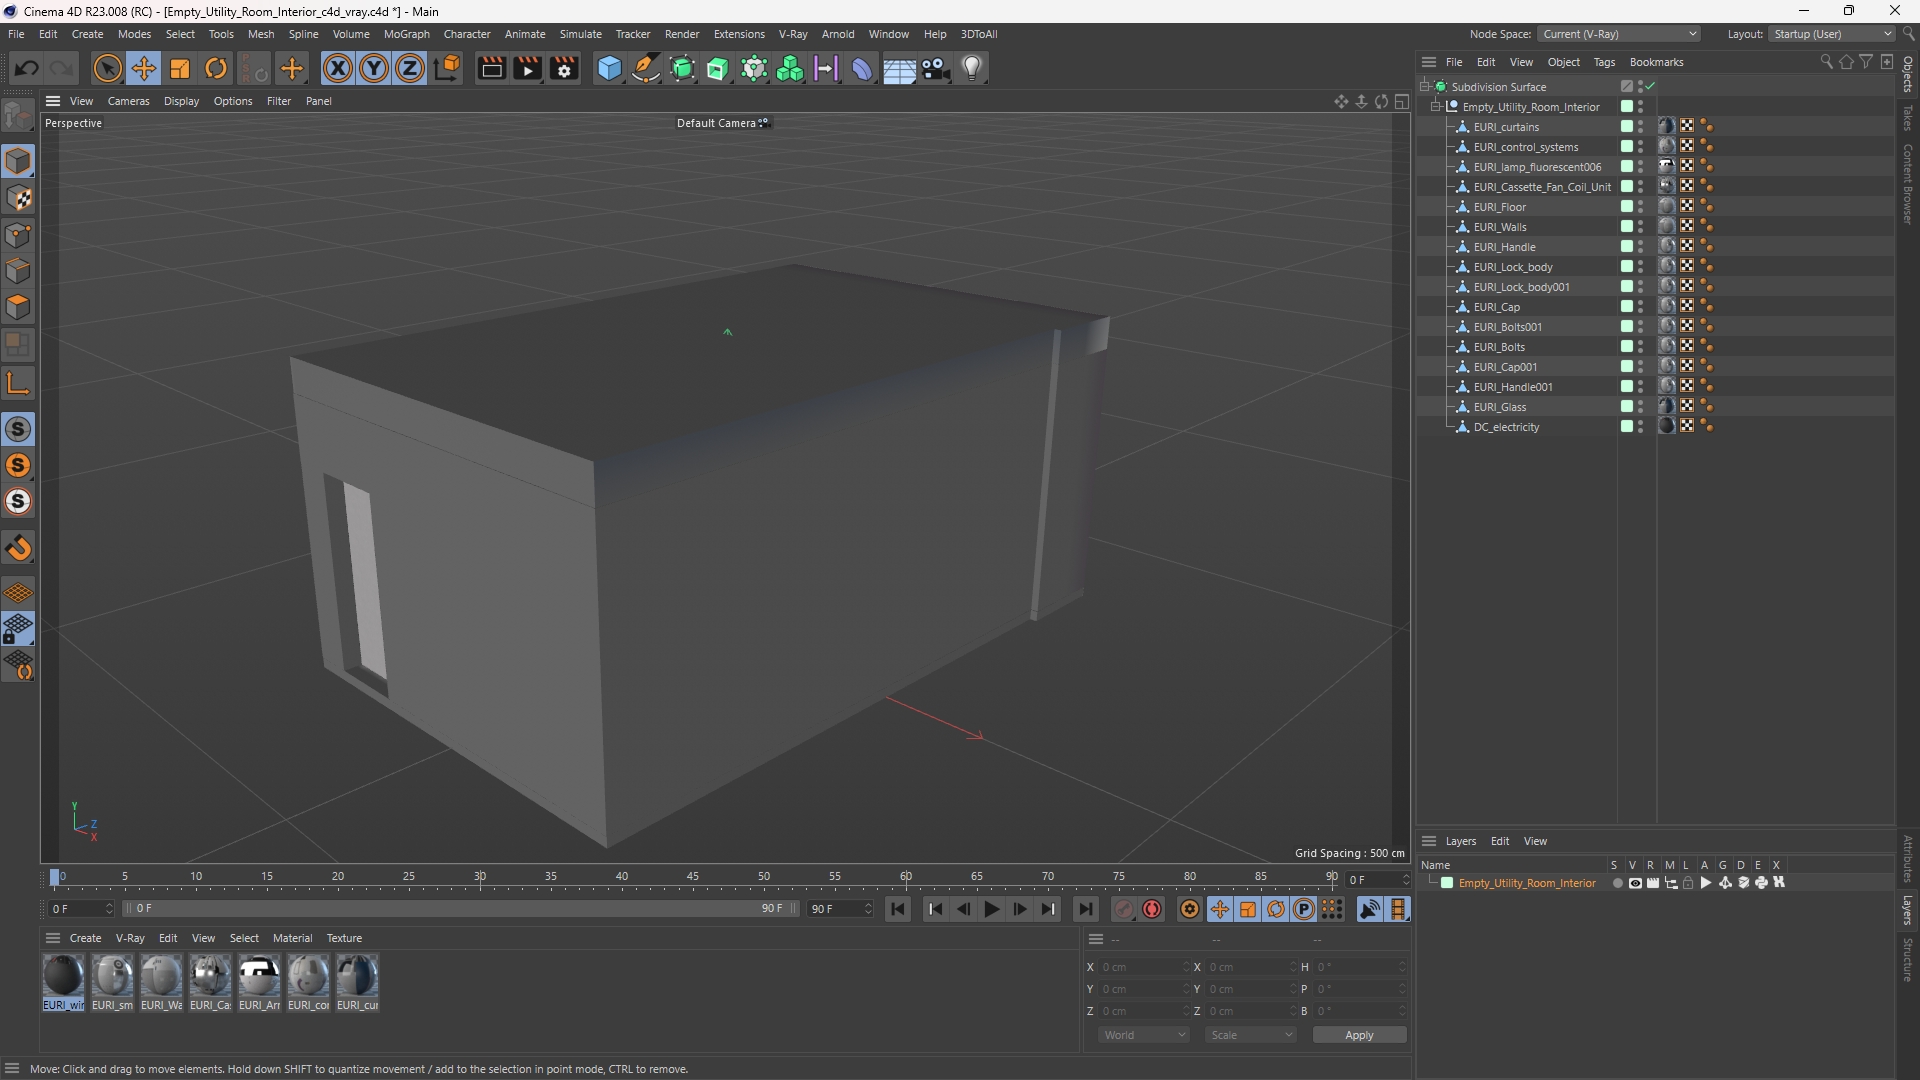
Task: Open the MoGraph menu
Action: 406,34
